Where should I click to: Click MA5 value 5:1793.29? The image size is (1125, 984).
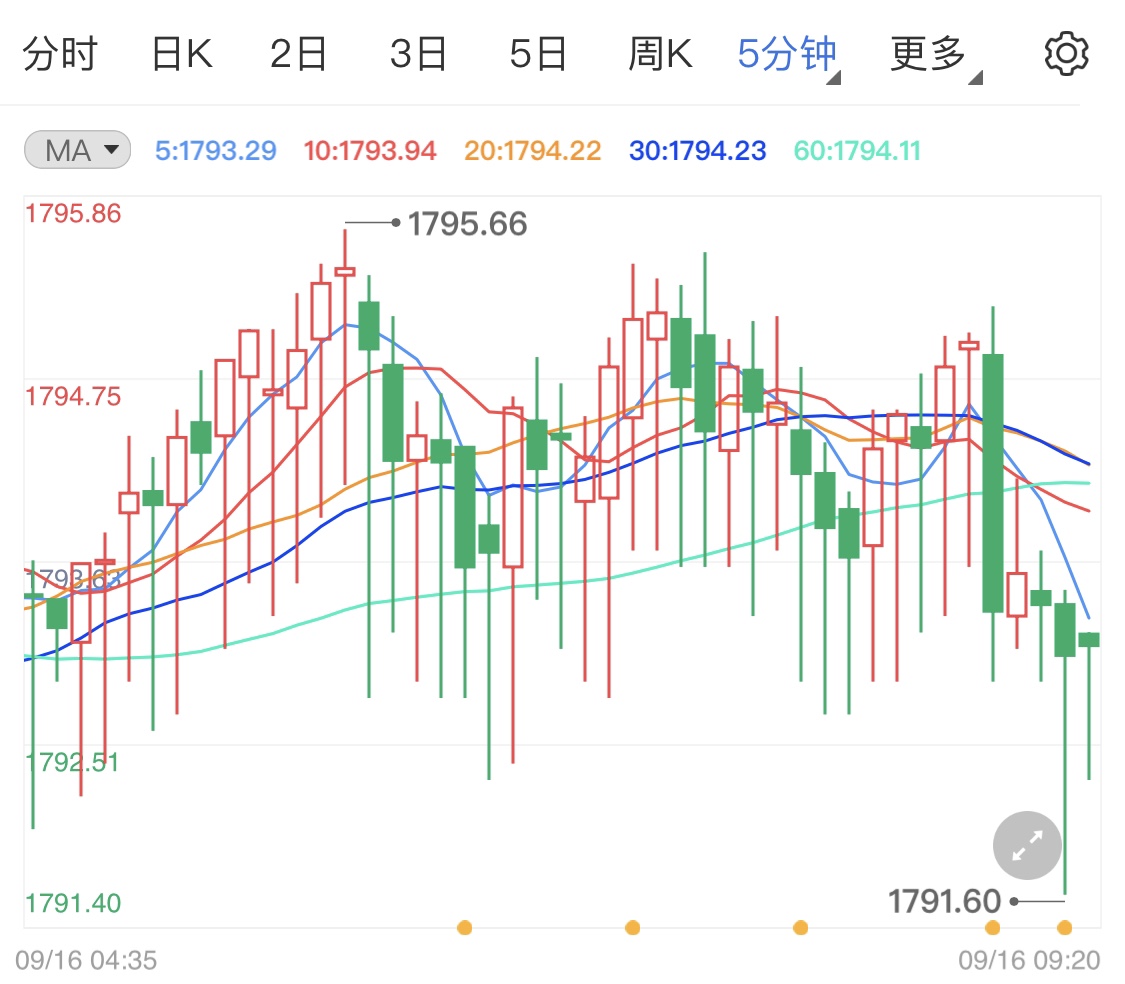coord(215,151)
